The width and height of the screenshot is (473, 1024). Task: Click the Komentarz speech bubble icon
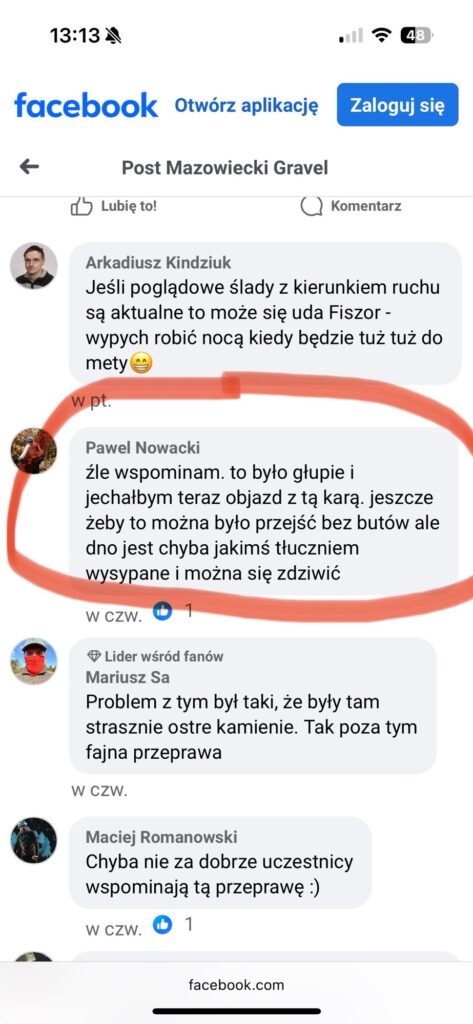312,206
